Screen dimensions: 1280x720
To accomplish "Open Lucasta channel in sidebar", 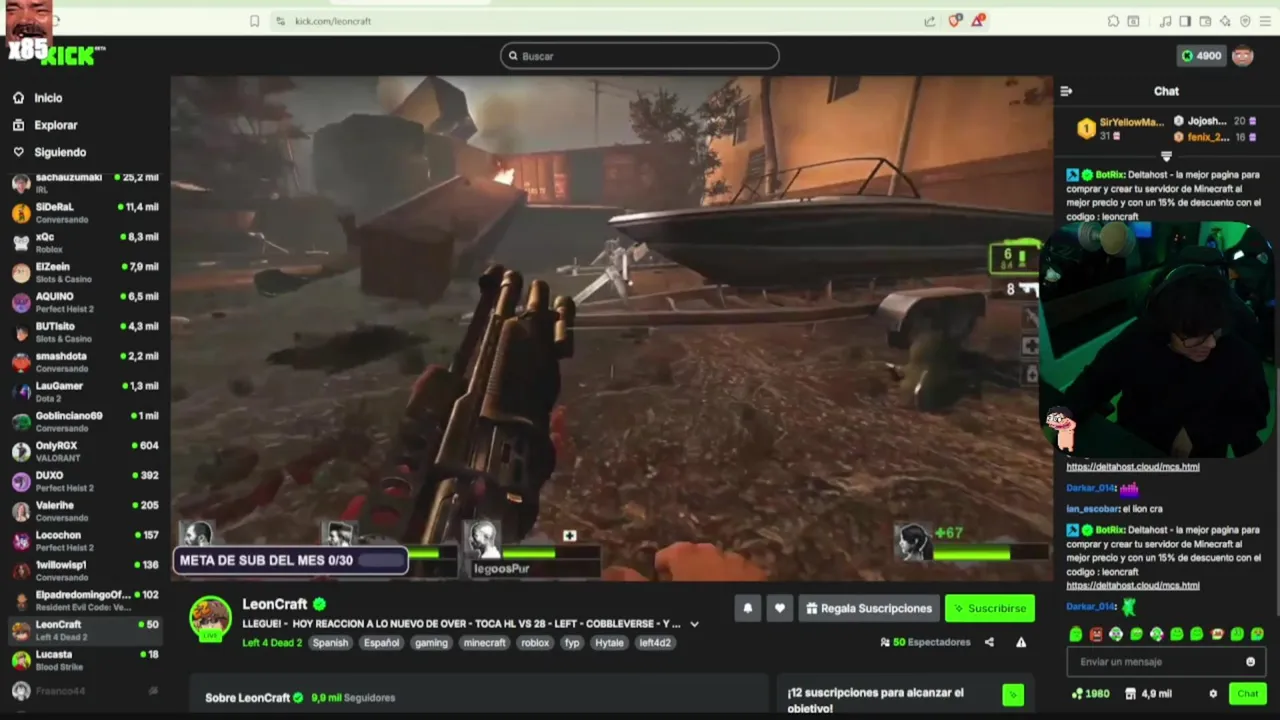I will (85, 660).
